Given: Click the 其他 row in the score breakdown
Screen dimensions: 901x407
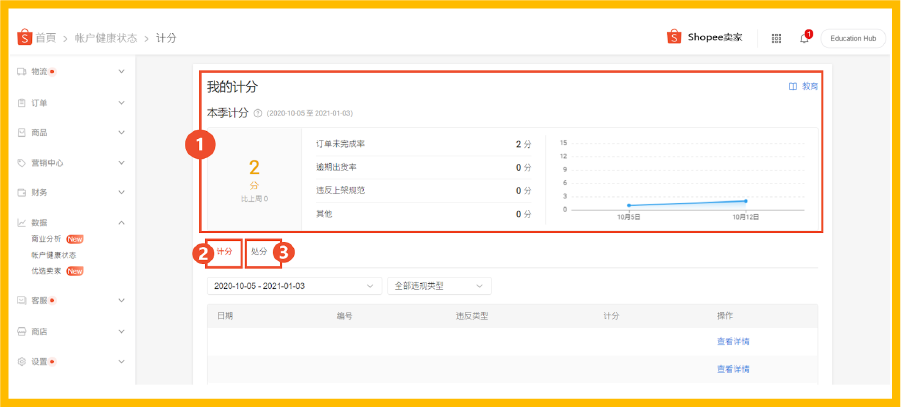Looking at the screenshot, I should point(423,214).
